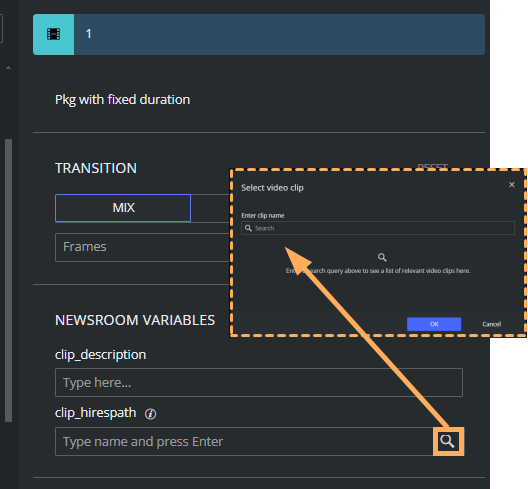This screenshot has width=528, height=489.
Task: Click the magnifier icon above the empty results hint
Action: click(x=382, y=258)
